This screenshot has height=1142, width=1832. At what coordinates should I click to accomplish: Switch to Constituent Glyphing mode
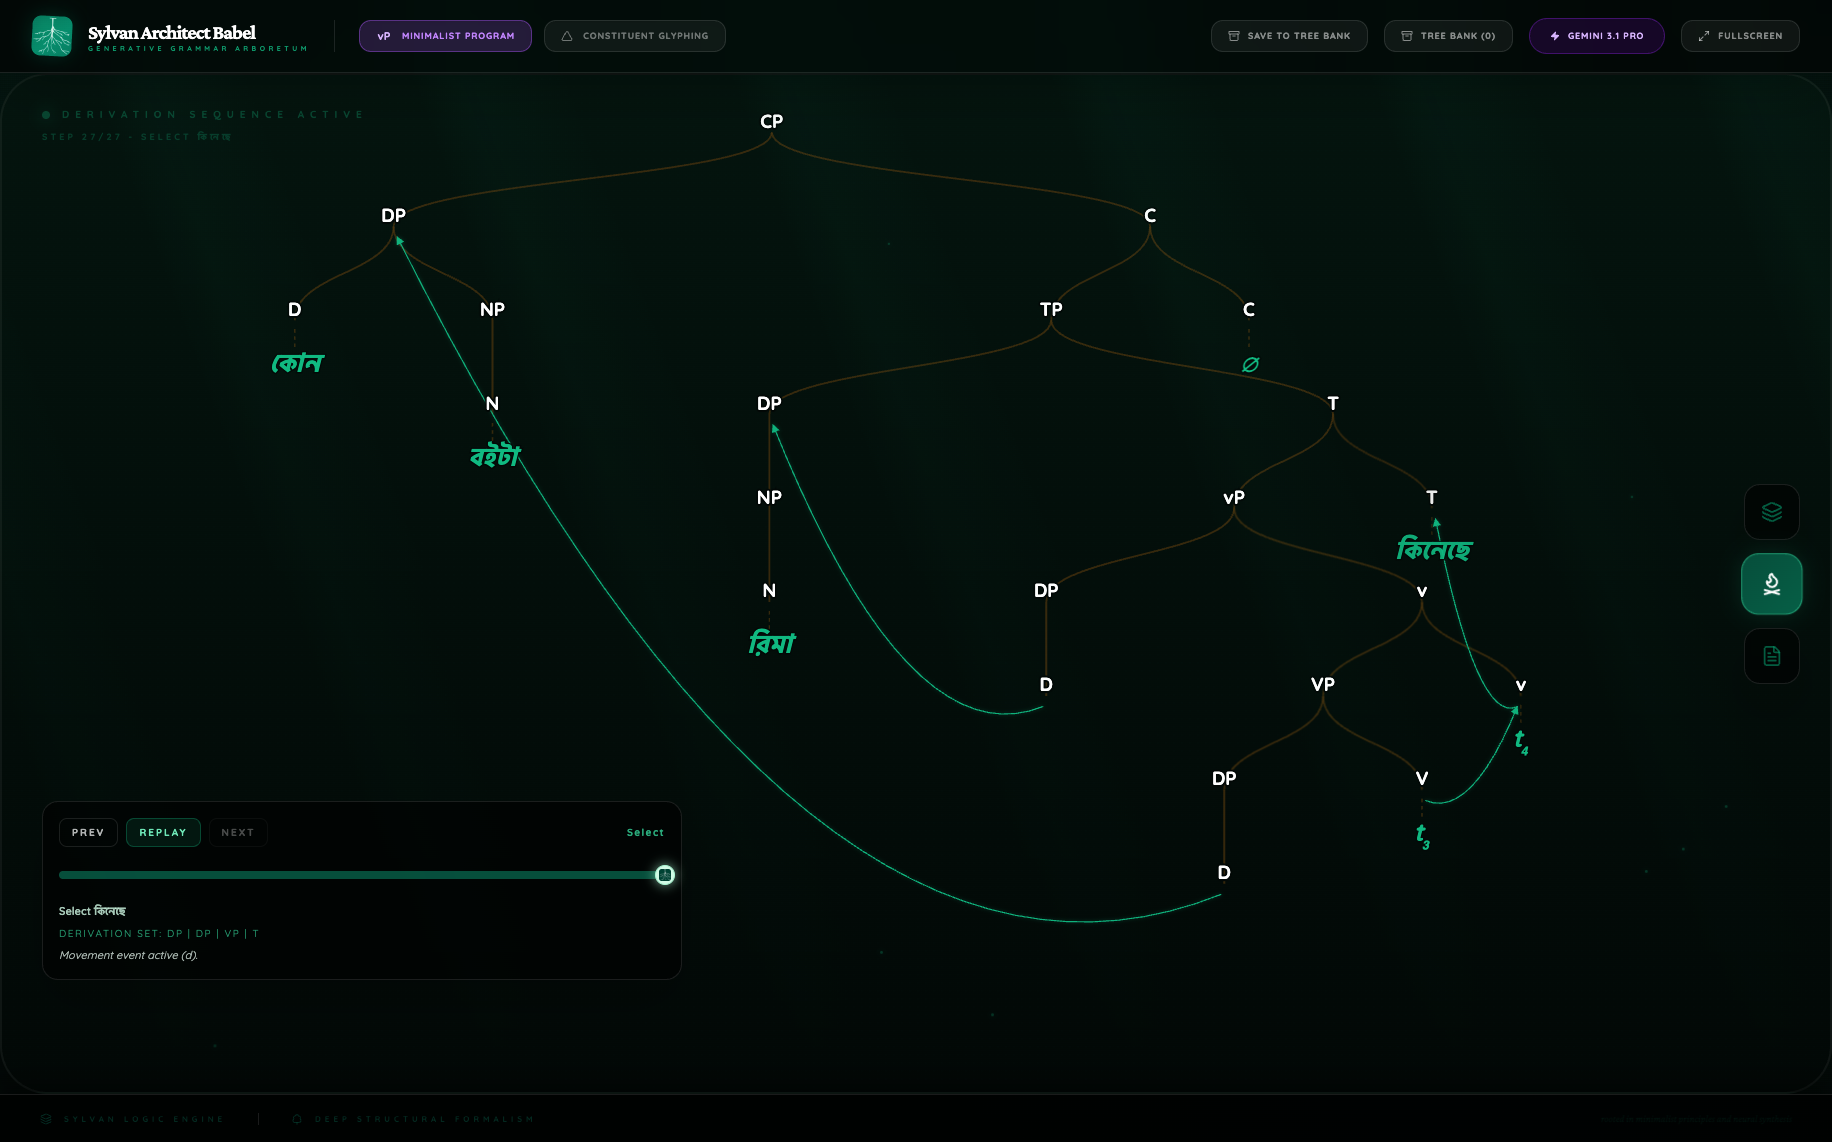(634, 36)
